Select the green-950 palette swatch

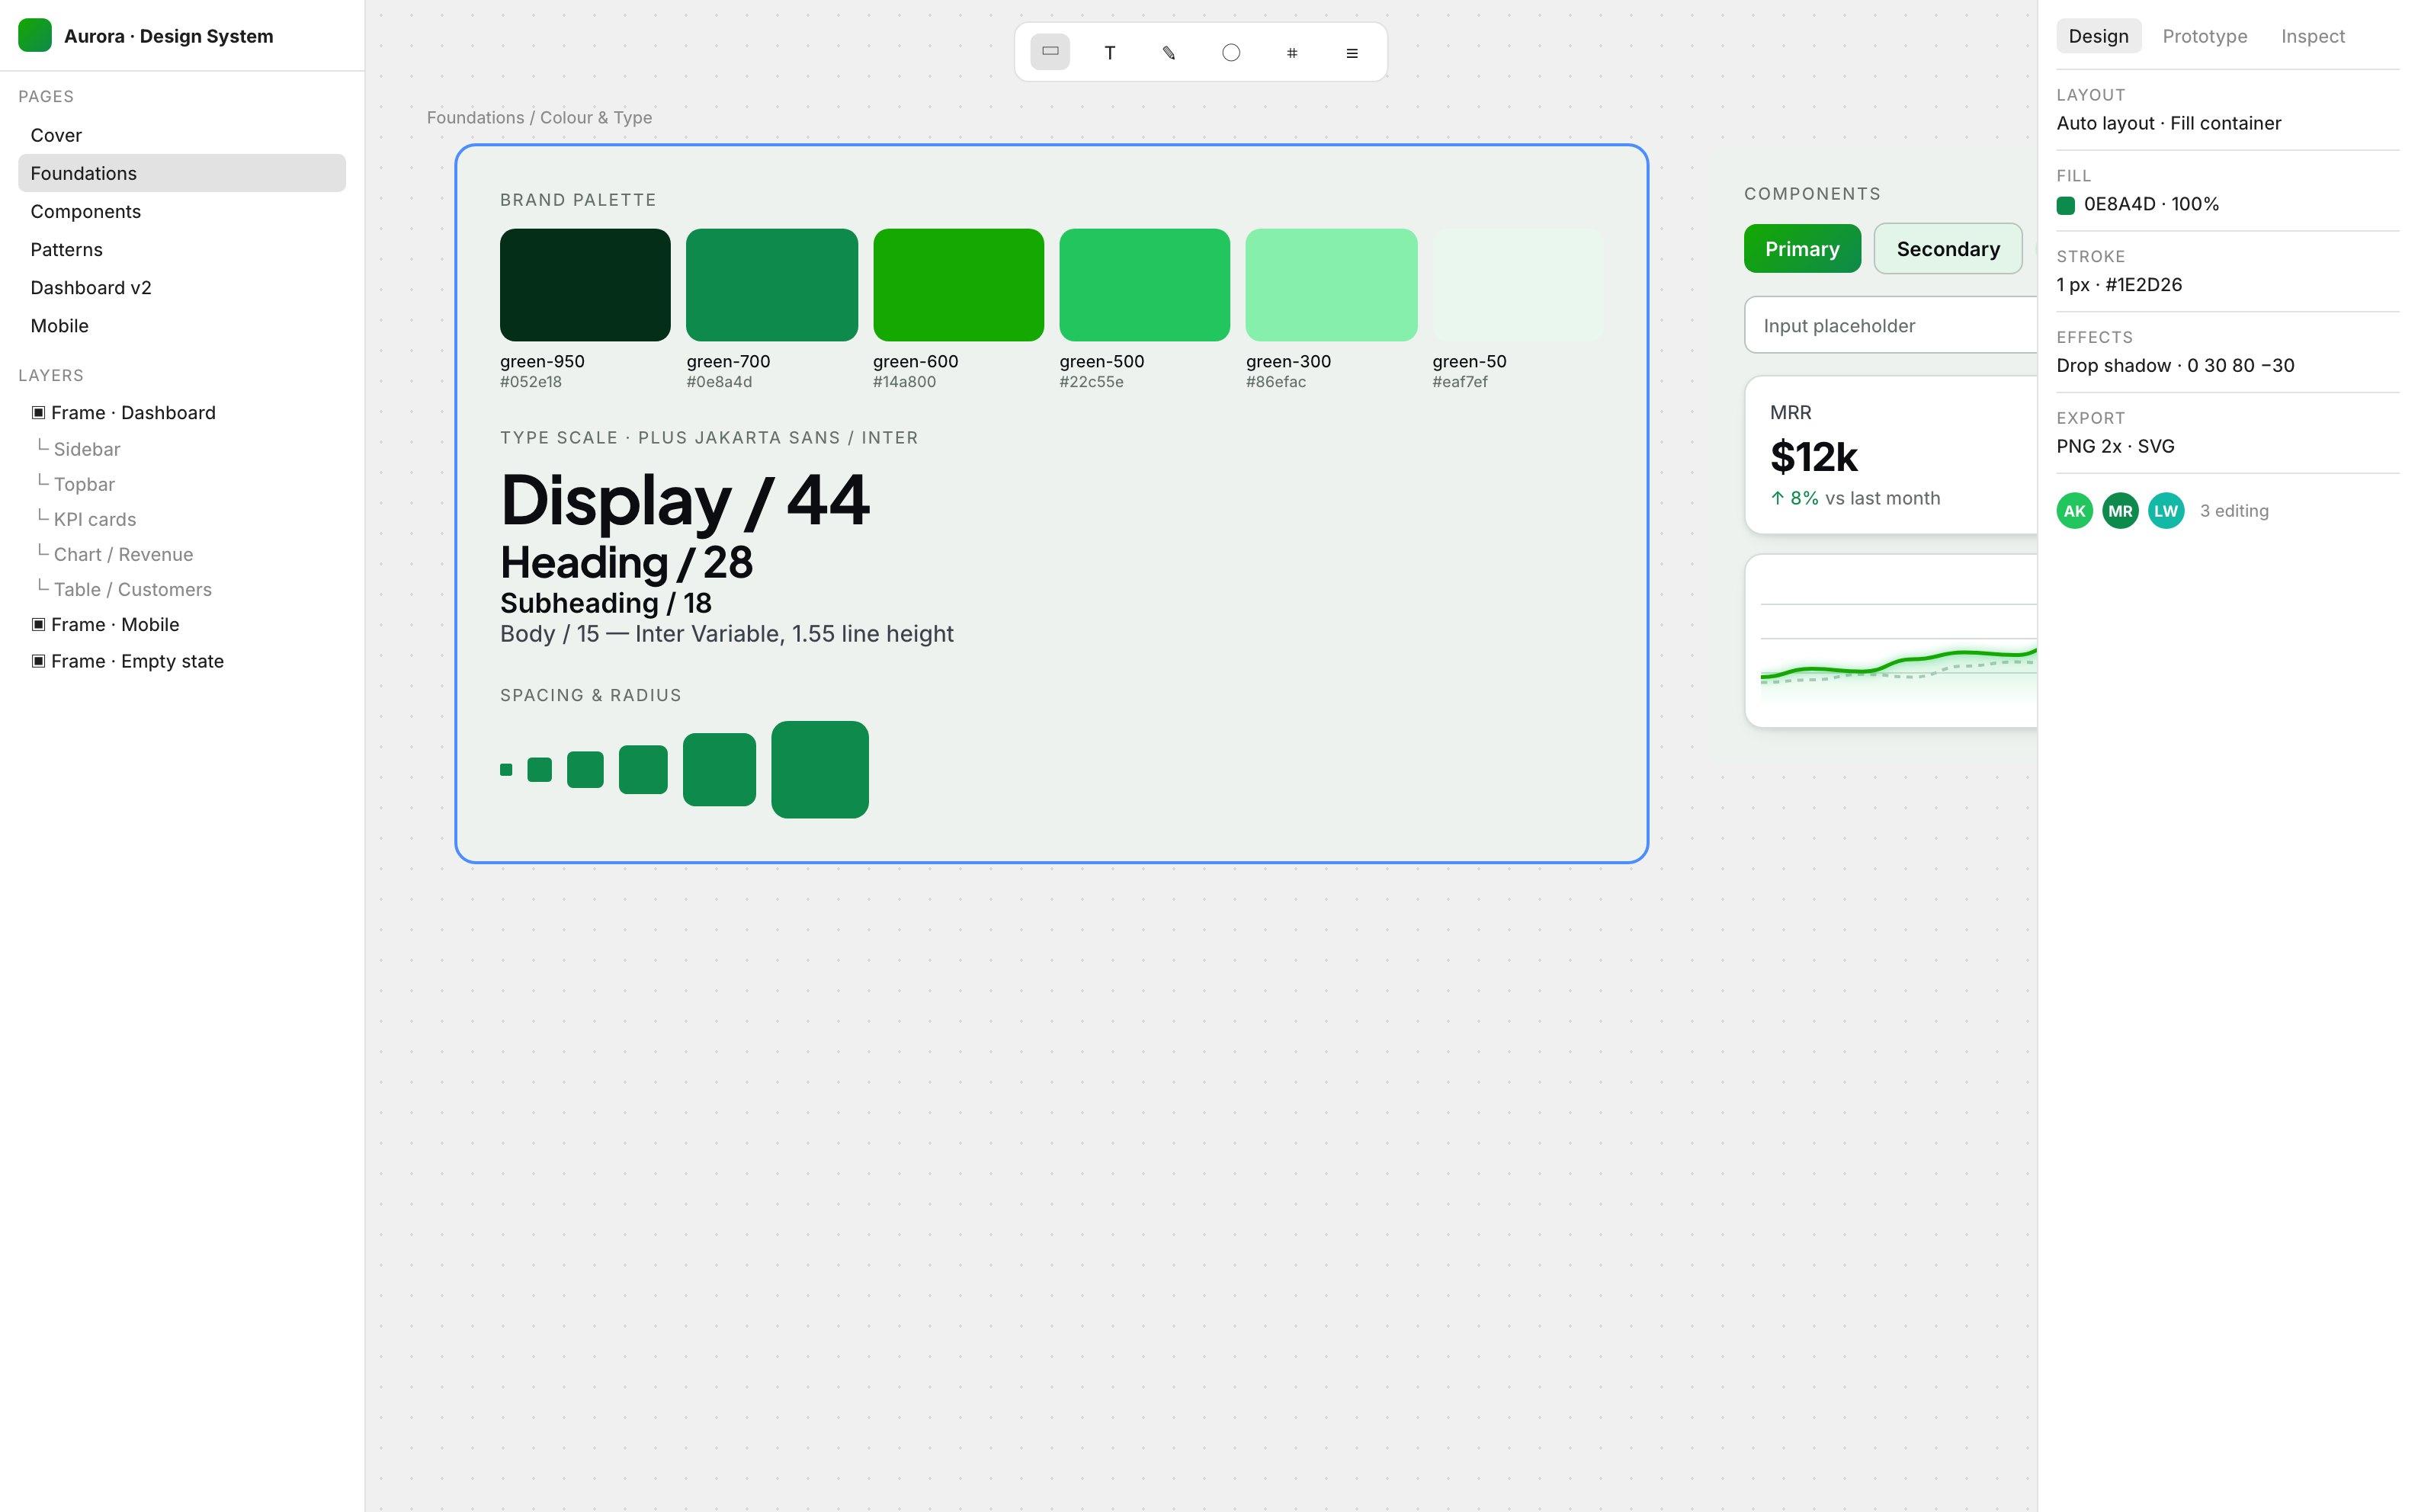(585, 285)
